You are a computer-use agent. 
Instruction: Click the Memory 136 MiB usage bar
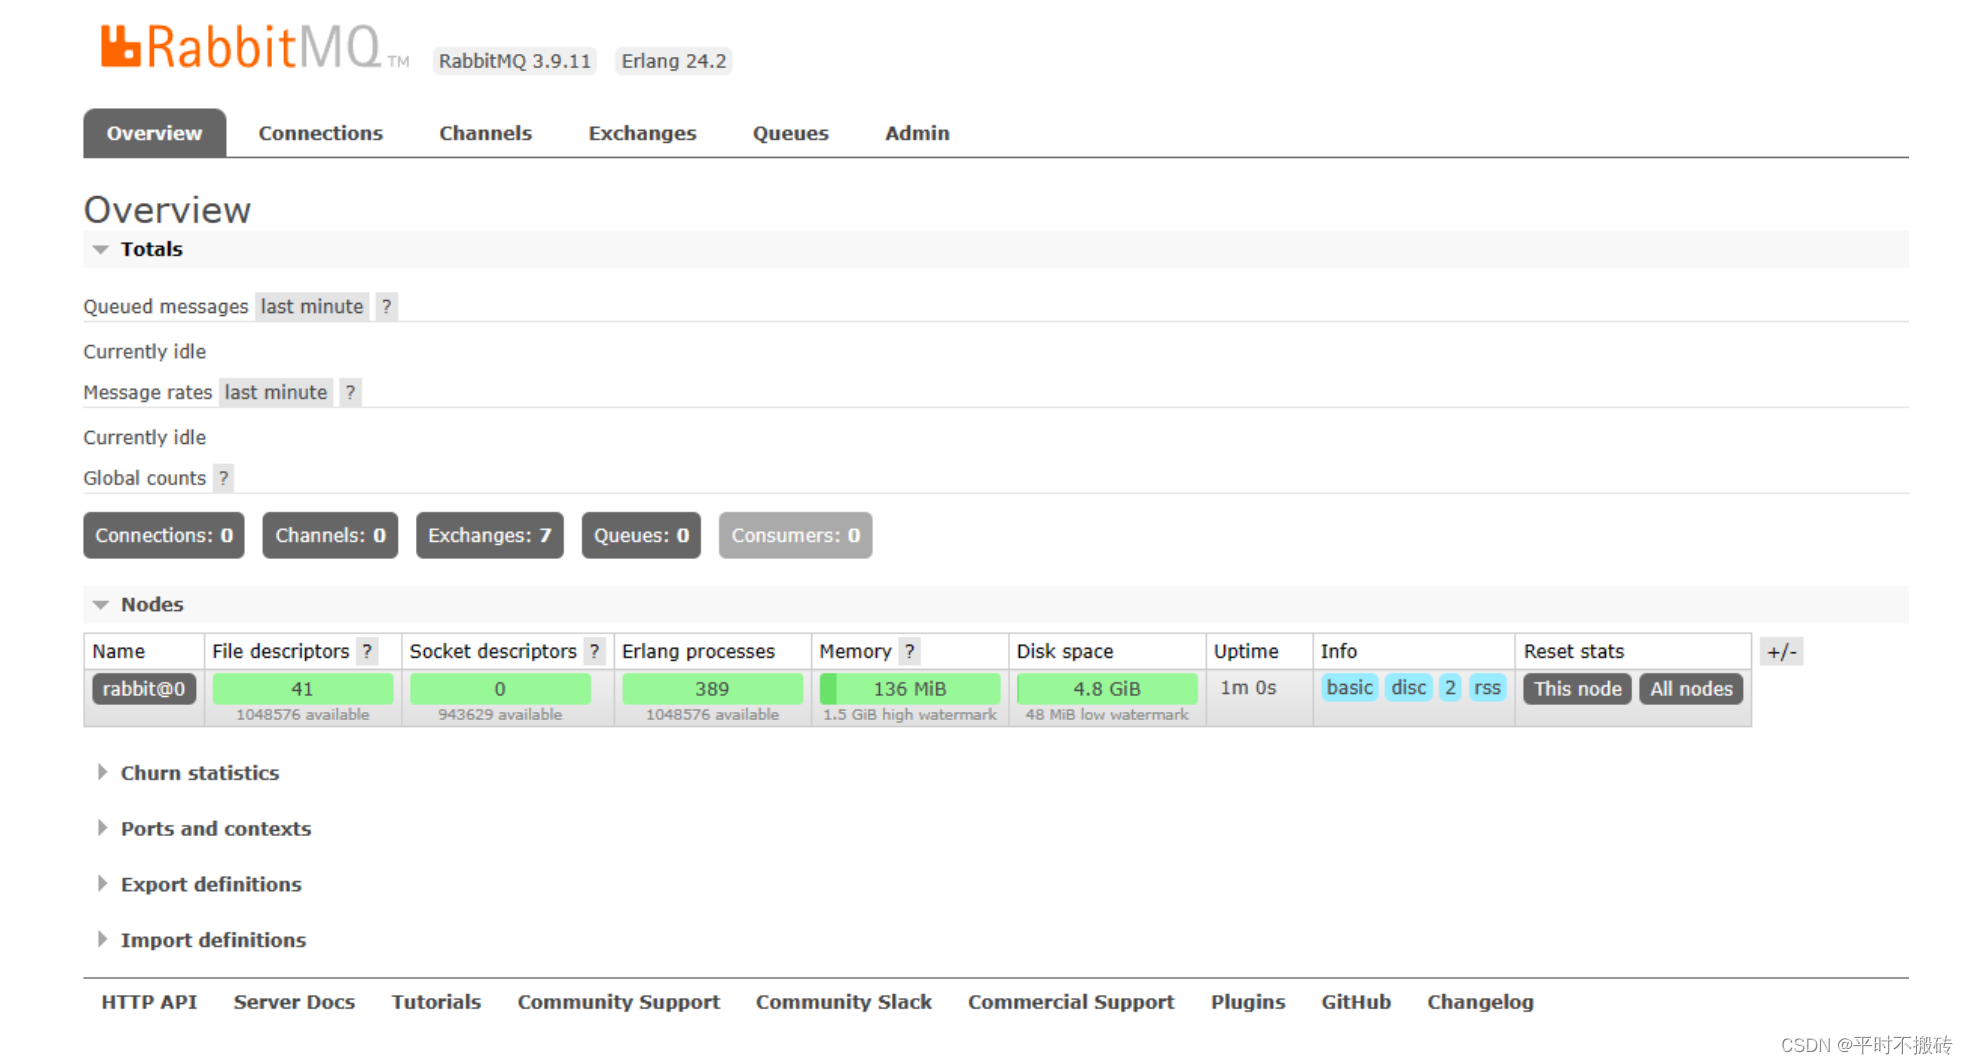909,689
